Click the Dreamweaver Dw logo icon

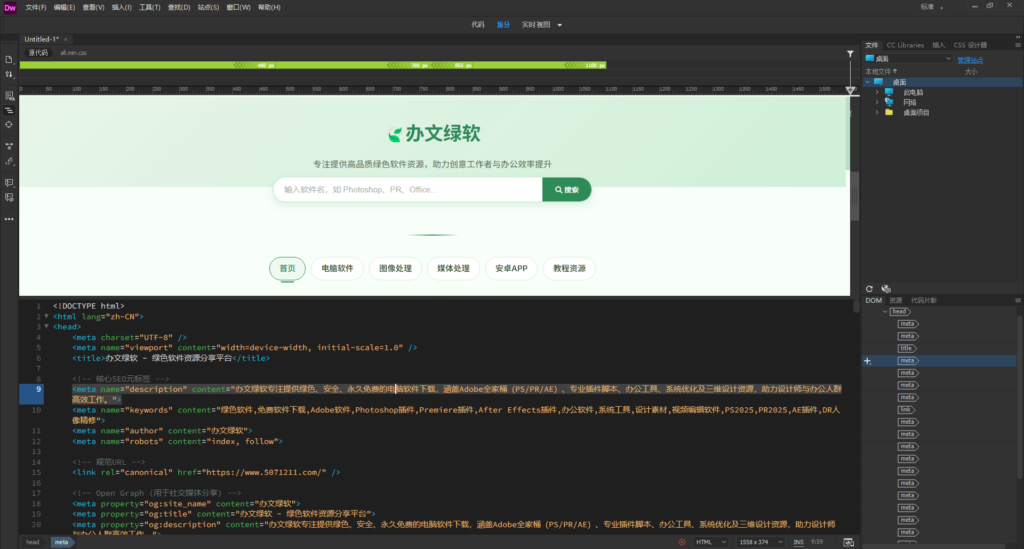click(x=10, y=7)
